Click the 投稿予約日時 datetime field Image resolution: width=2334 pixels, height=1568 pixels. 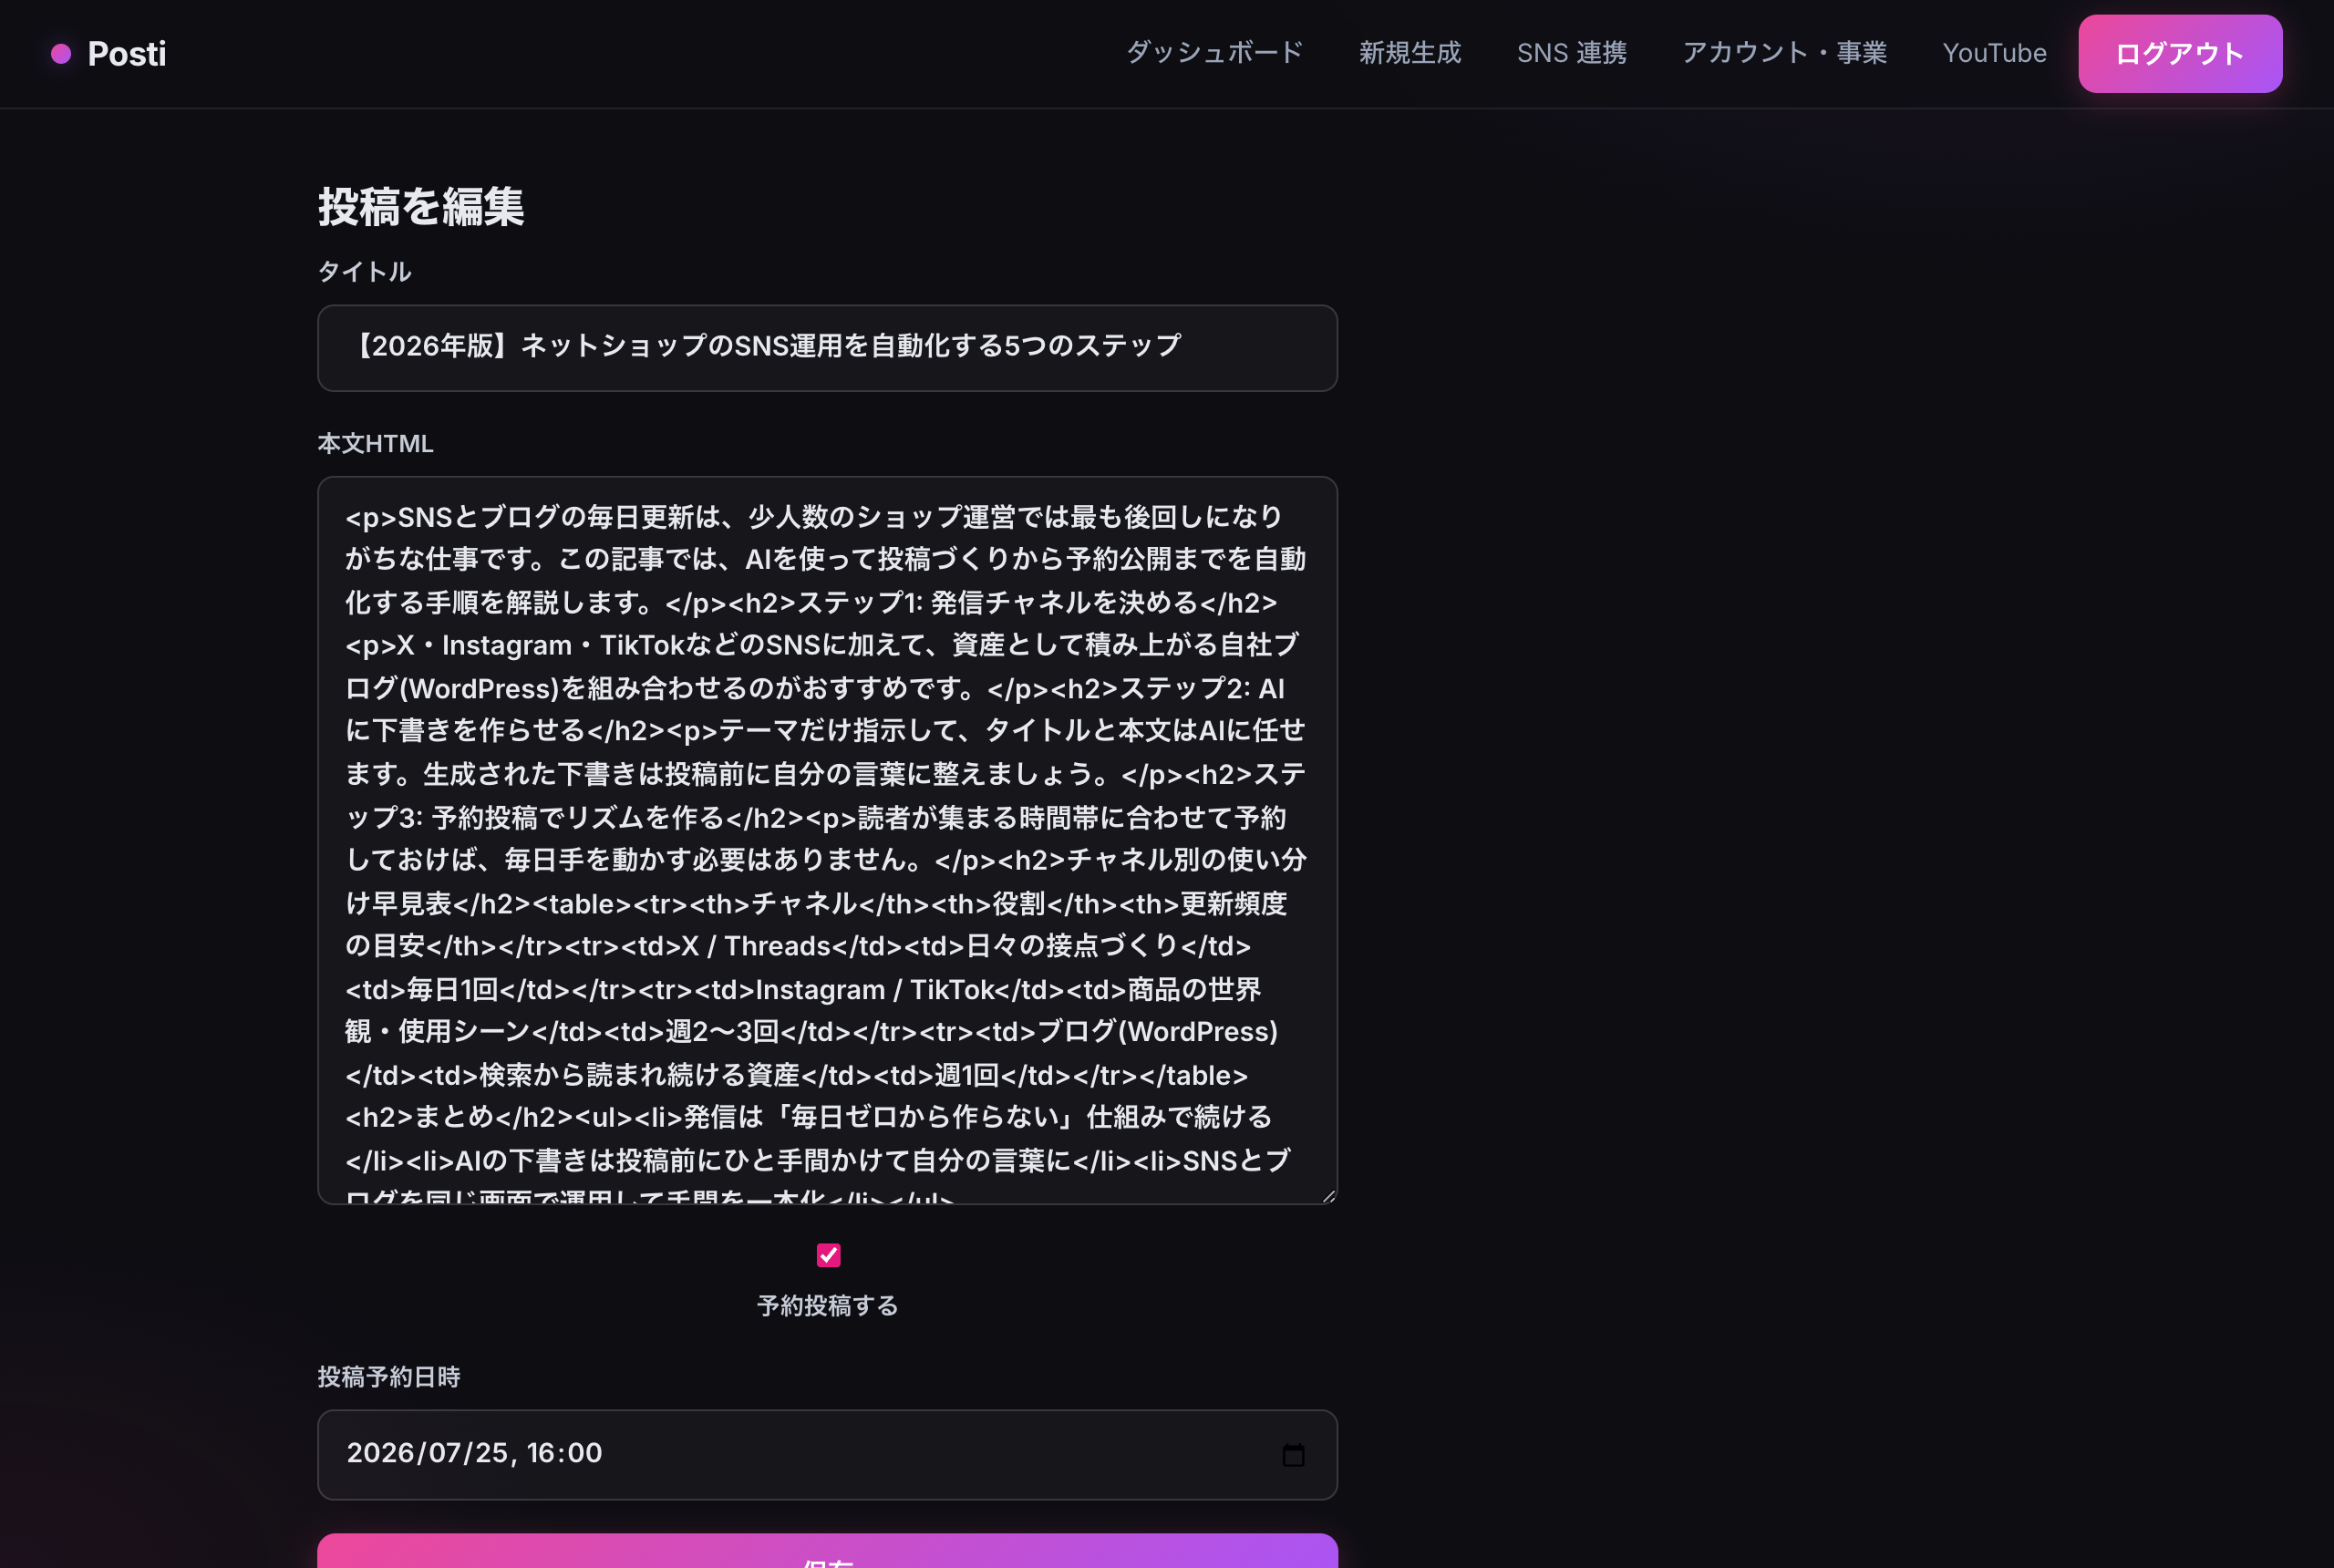coord(827,1454)
